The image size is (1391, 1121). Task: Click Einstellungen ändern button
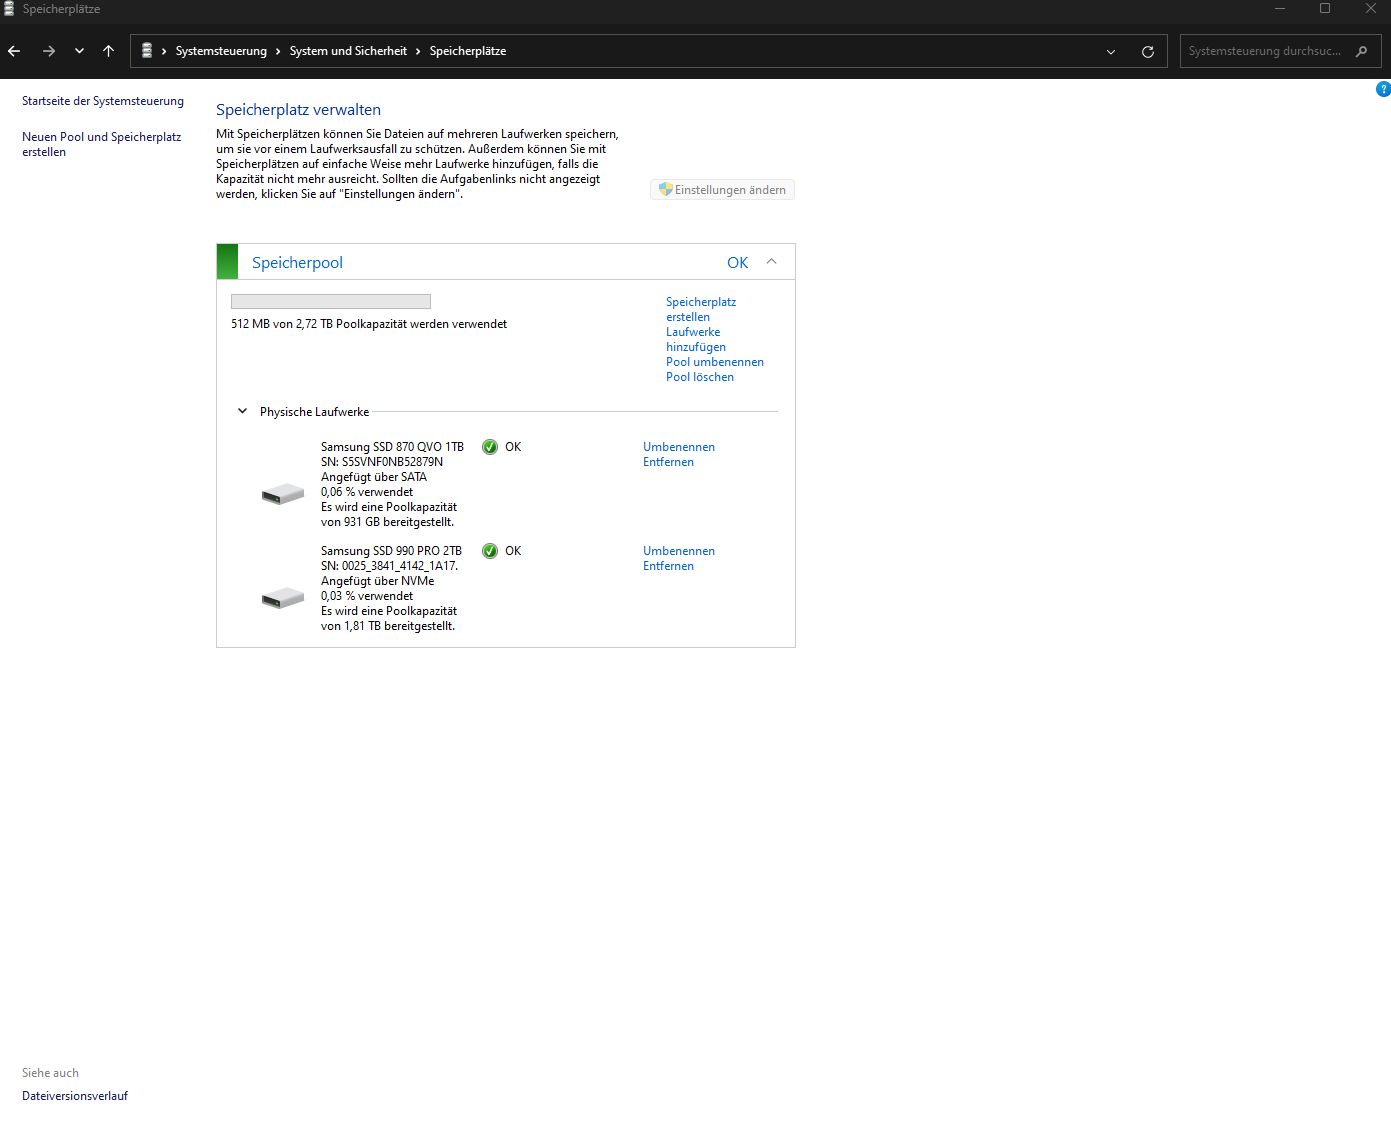coord(722,190)
